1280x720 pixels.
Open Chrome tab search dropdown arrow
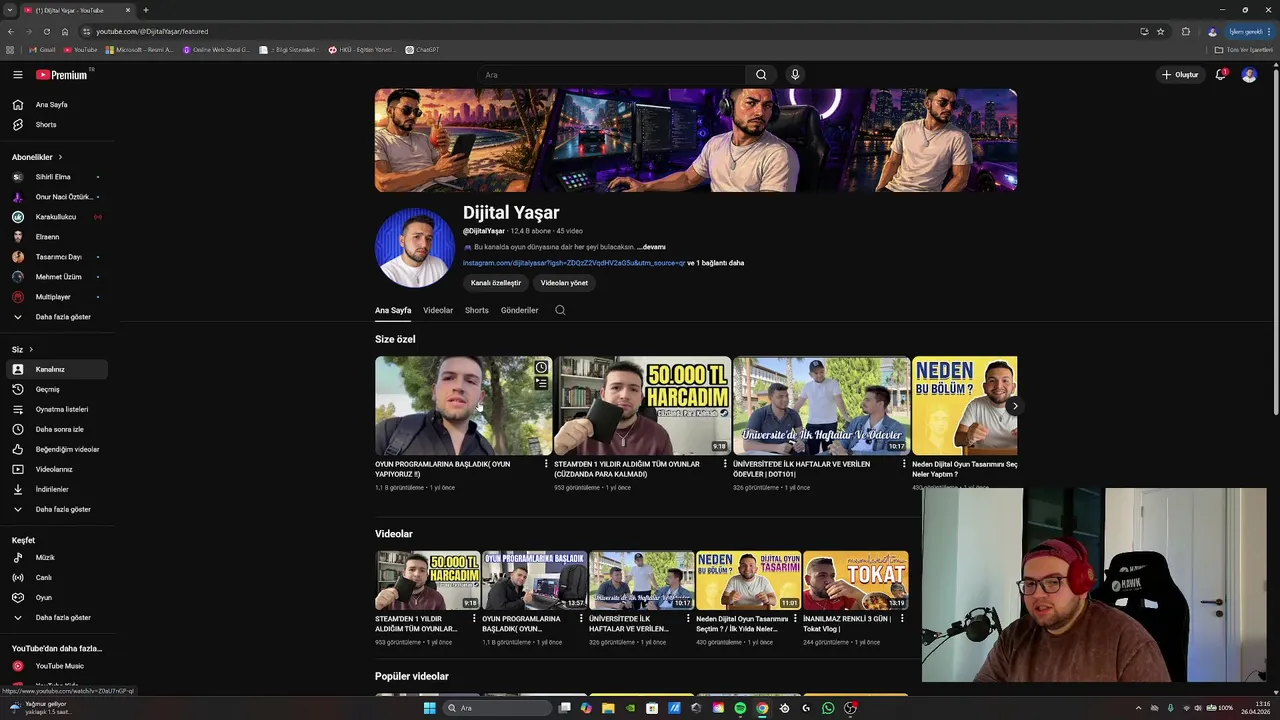[x=10, y=10]
